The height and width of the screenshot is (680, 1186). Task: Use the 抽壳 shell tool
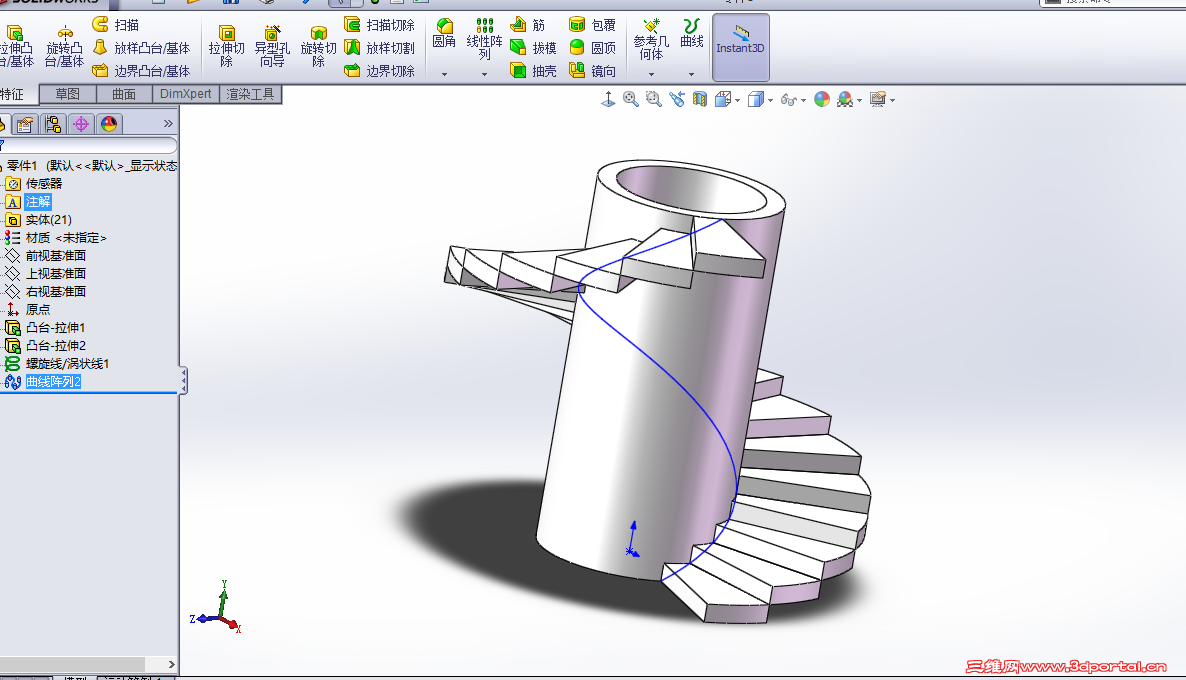[533, 70]
